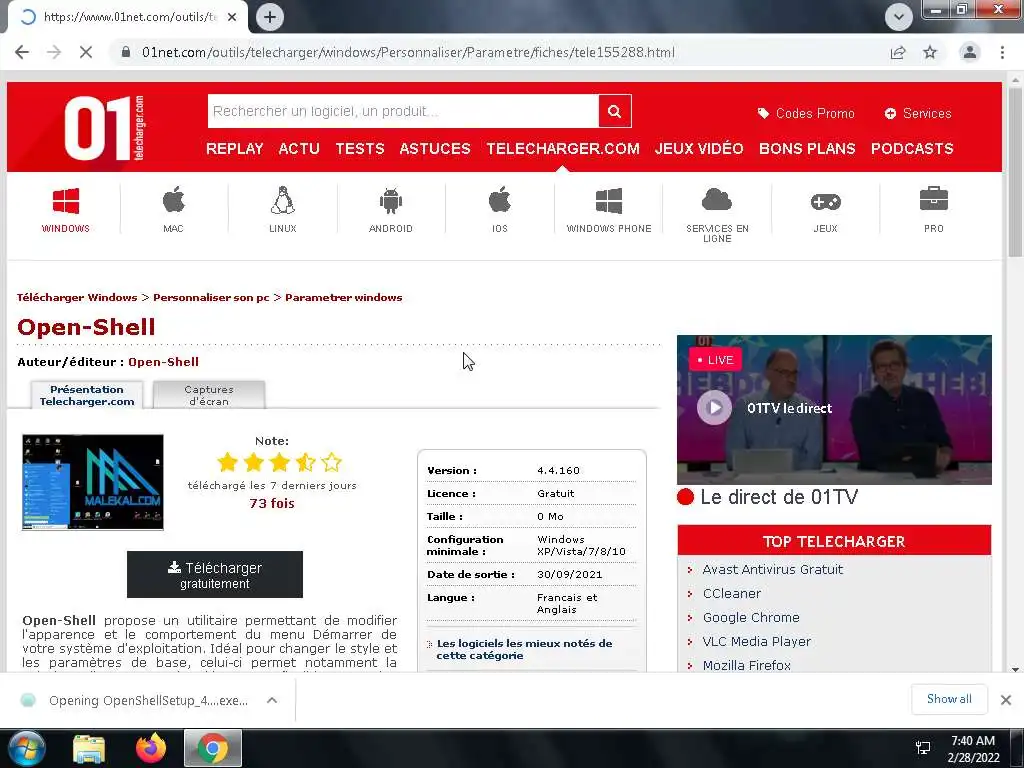Open the REPLAY menu item
Image resolution: width=1024 pixels, height=768 pixels.
pyautogui.click(x=234, y=149)
